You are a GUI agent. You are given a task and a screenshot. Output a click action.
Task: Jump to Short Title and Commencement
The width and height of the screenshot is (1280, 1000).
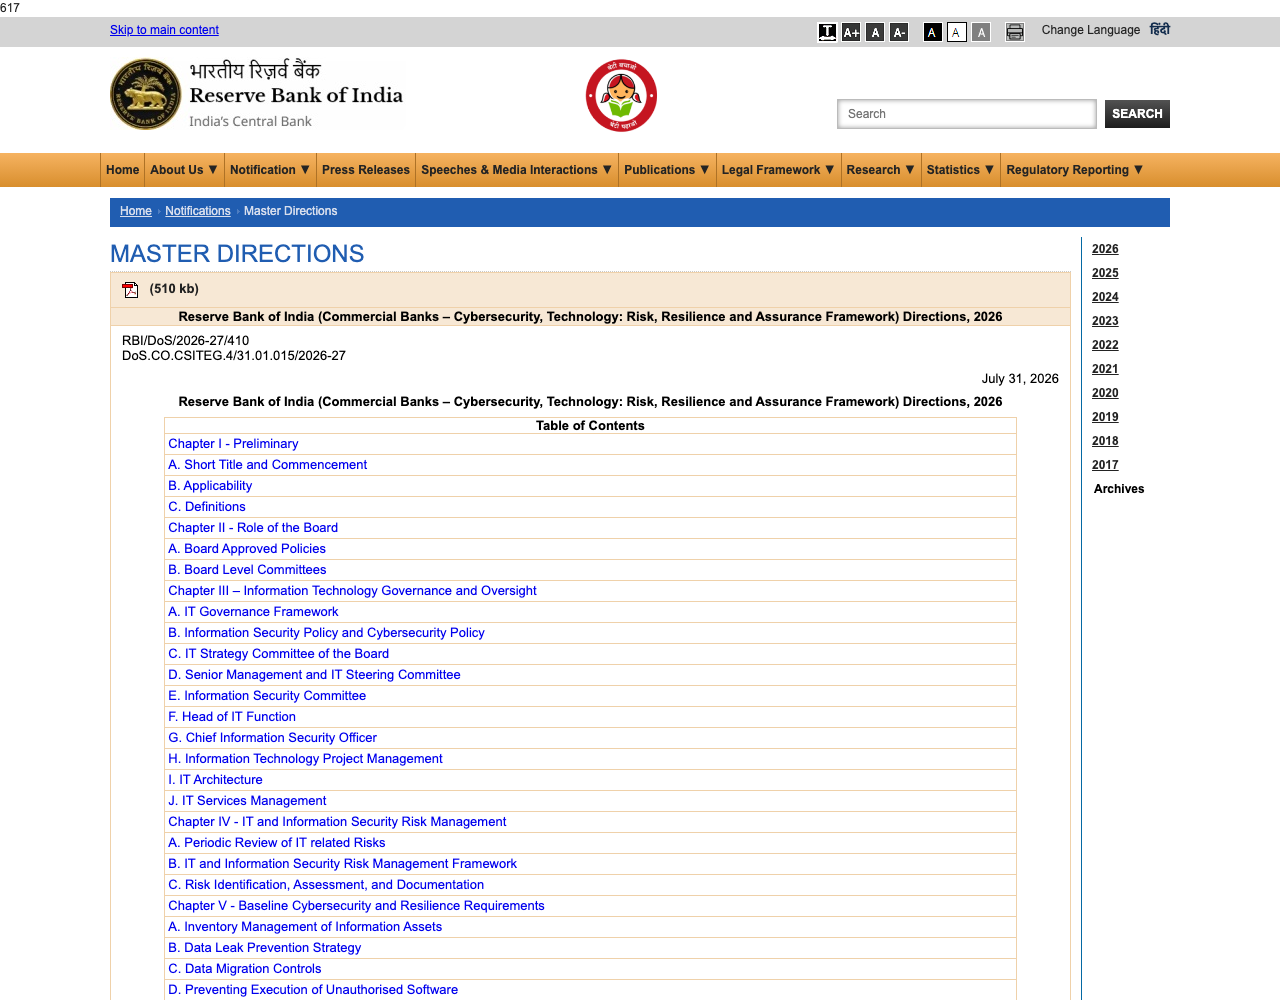click(x=267, y=465)
